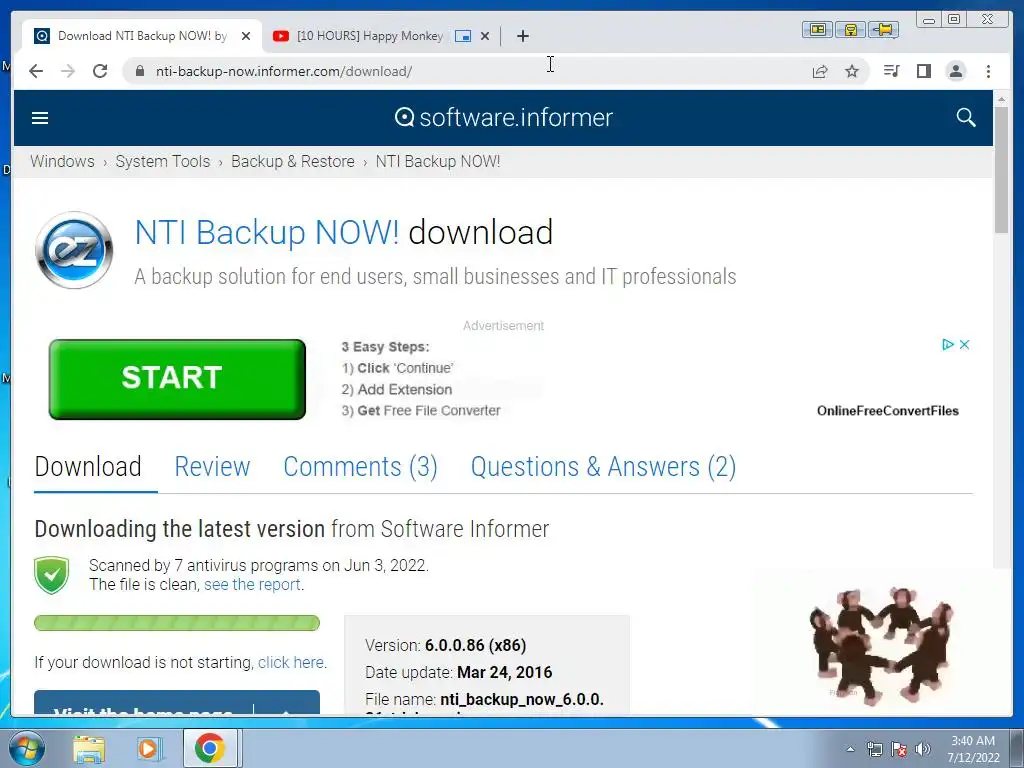Close the NTI Backup NOW tab
The height and width of the screenshot is (768, 1024).
pos(246,36)
